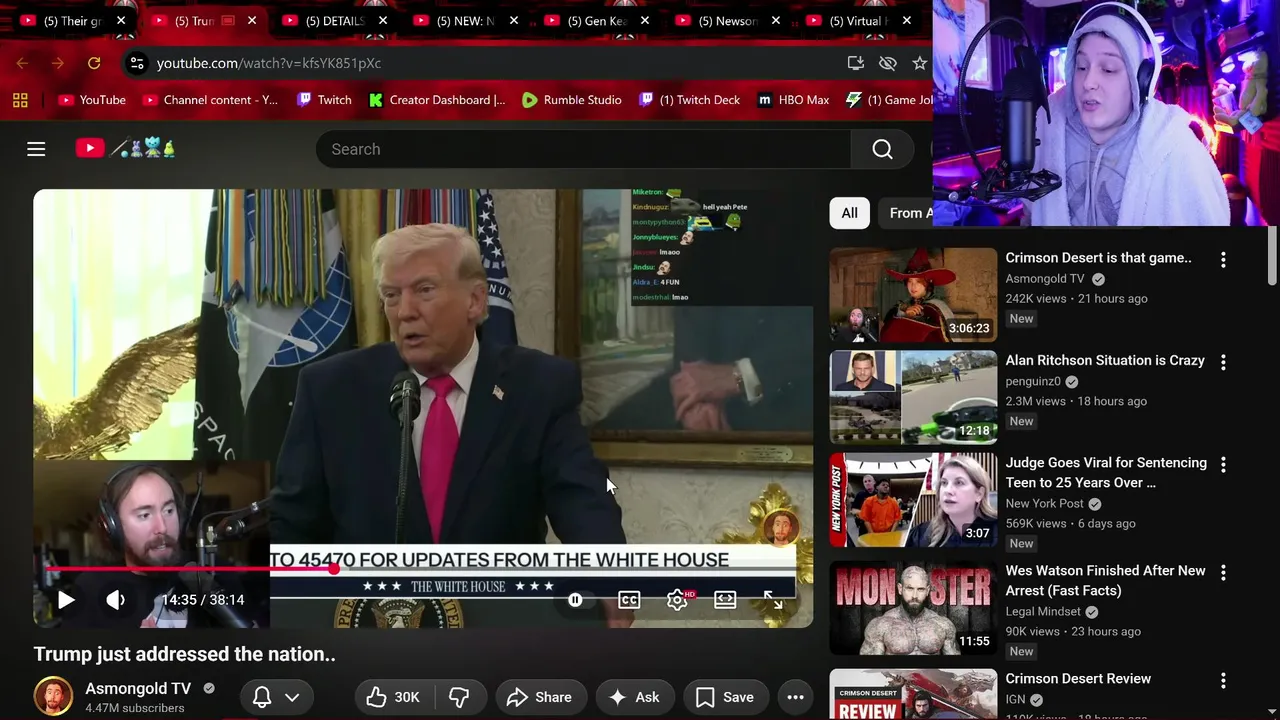Image resolution: width=1280 pixels, height=720 pixels.
Task: Open the YouTube bookmark
Action: coord(92,100)
